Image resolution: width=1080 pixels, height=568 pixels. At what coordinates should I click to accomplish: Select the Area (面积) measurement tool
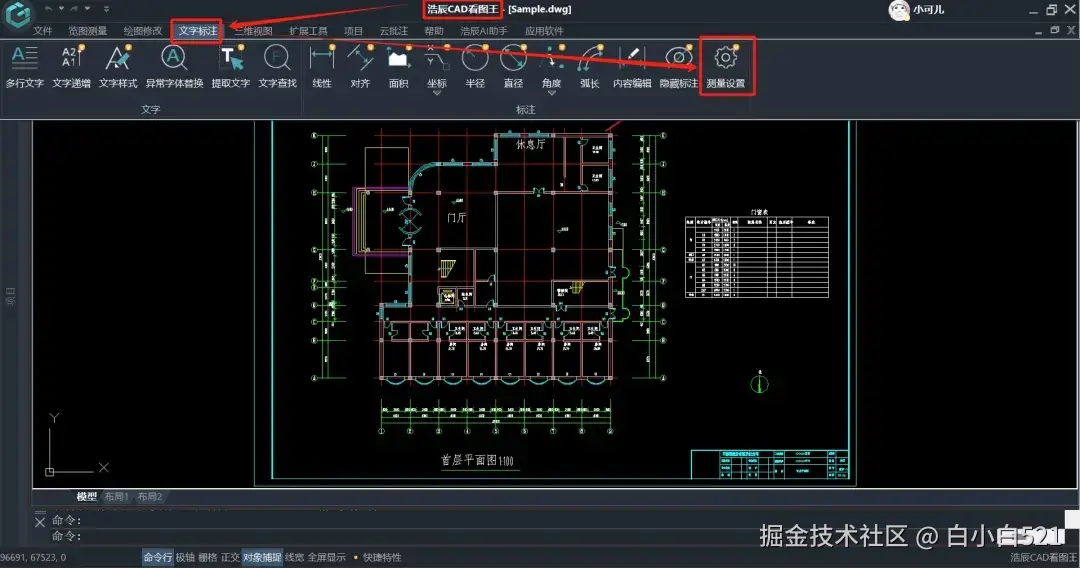coord(398,66)
